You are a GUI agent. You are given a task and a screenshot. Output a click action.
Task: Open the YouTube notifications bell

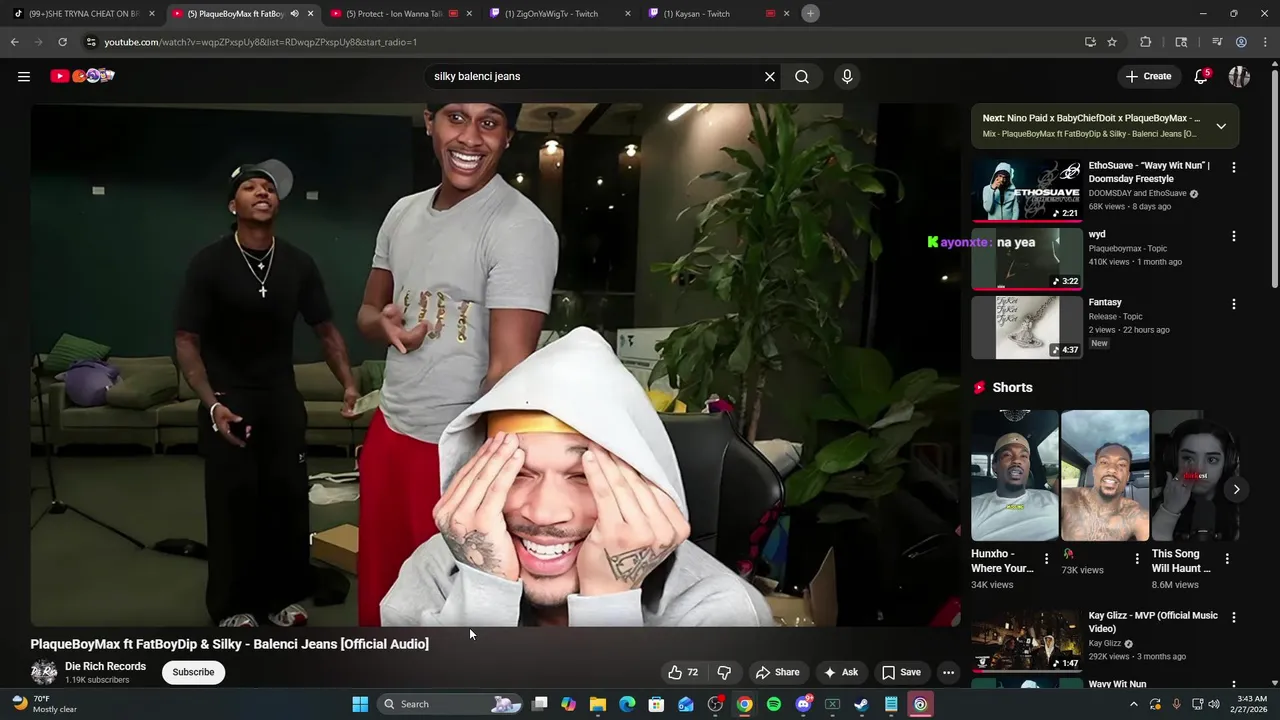[x=1201, y=76]
